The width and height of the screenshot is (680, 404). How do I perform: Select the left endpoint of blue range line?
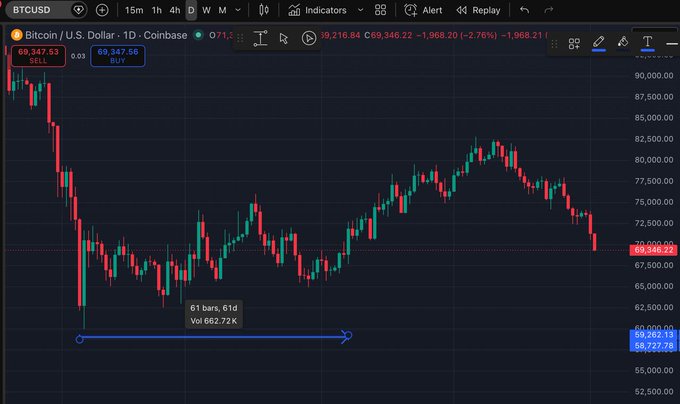(79, 339)
